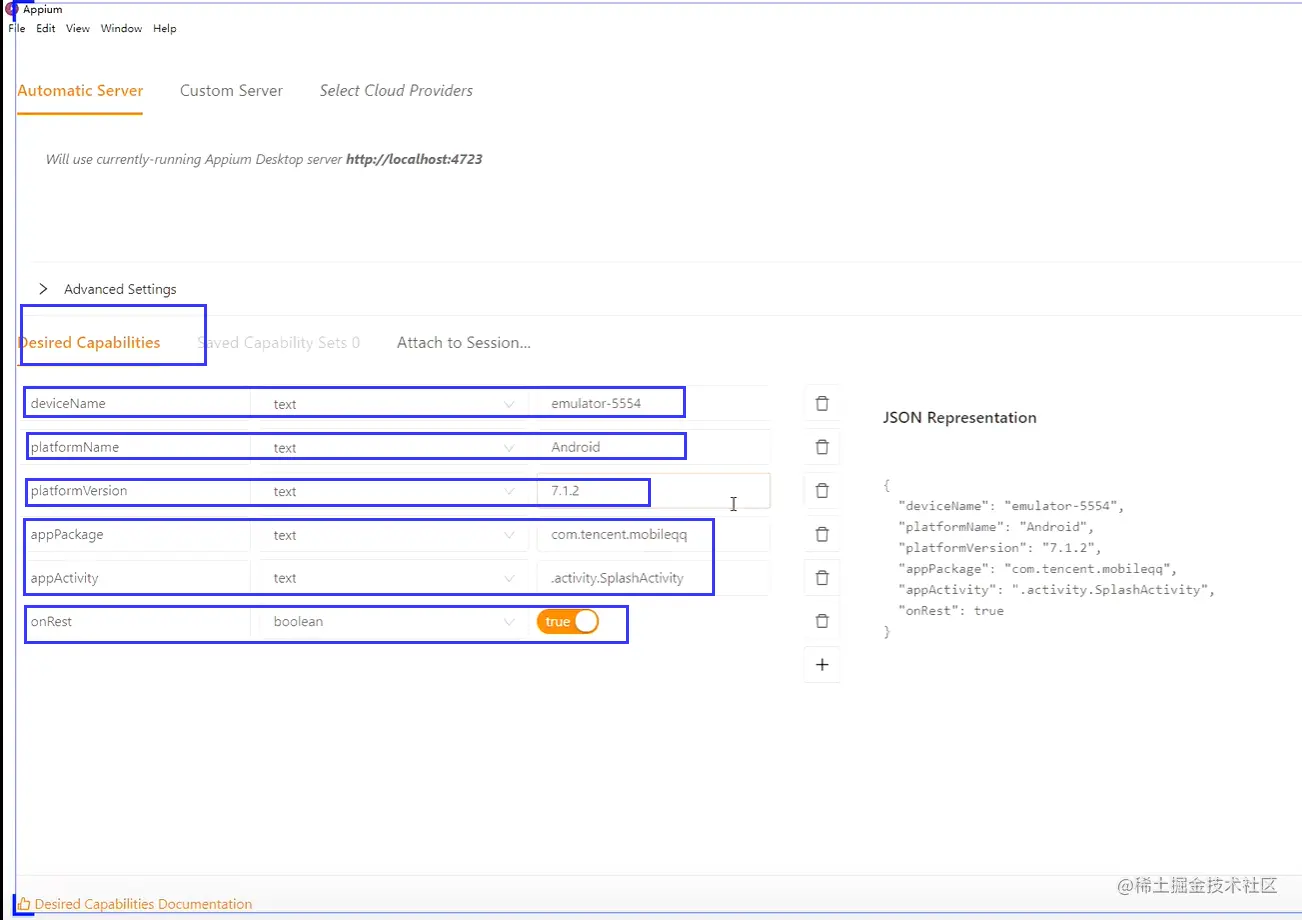The image size is (1302, 920).
Task: Delete the onRest capability row
Action: [x=822, y=621]
